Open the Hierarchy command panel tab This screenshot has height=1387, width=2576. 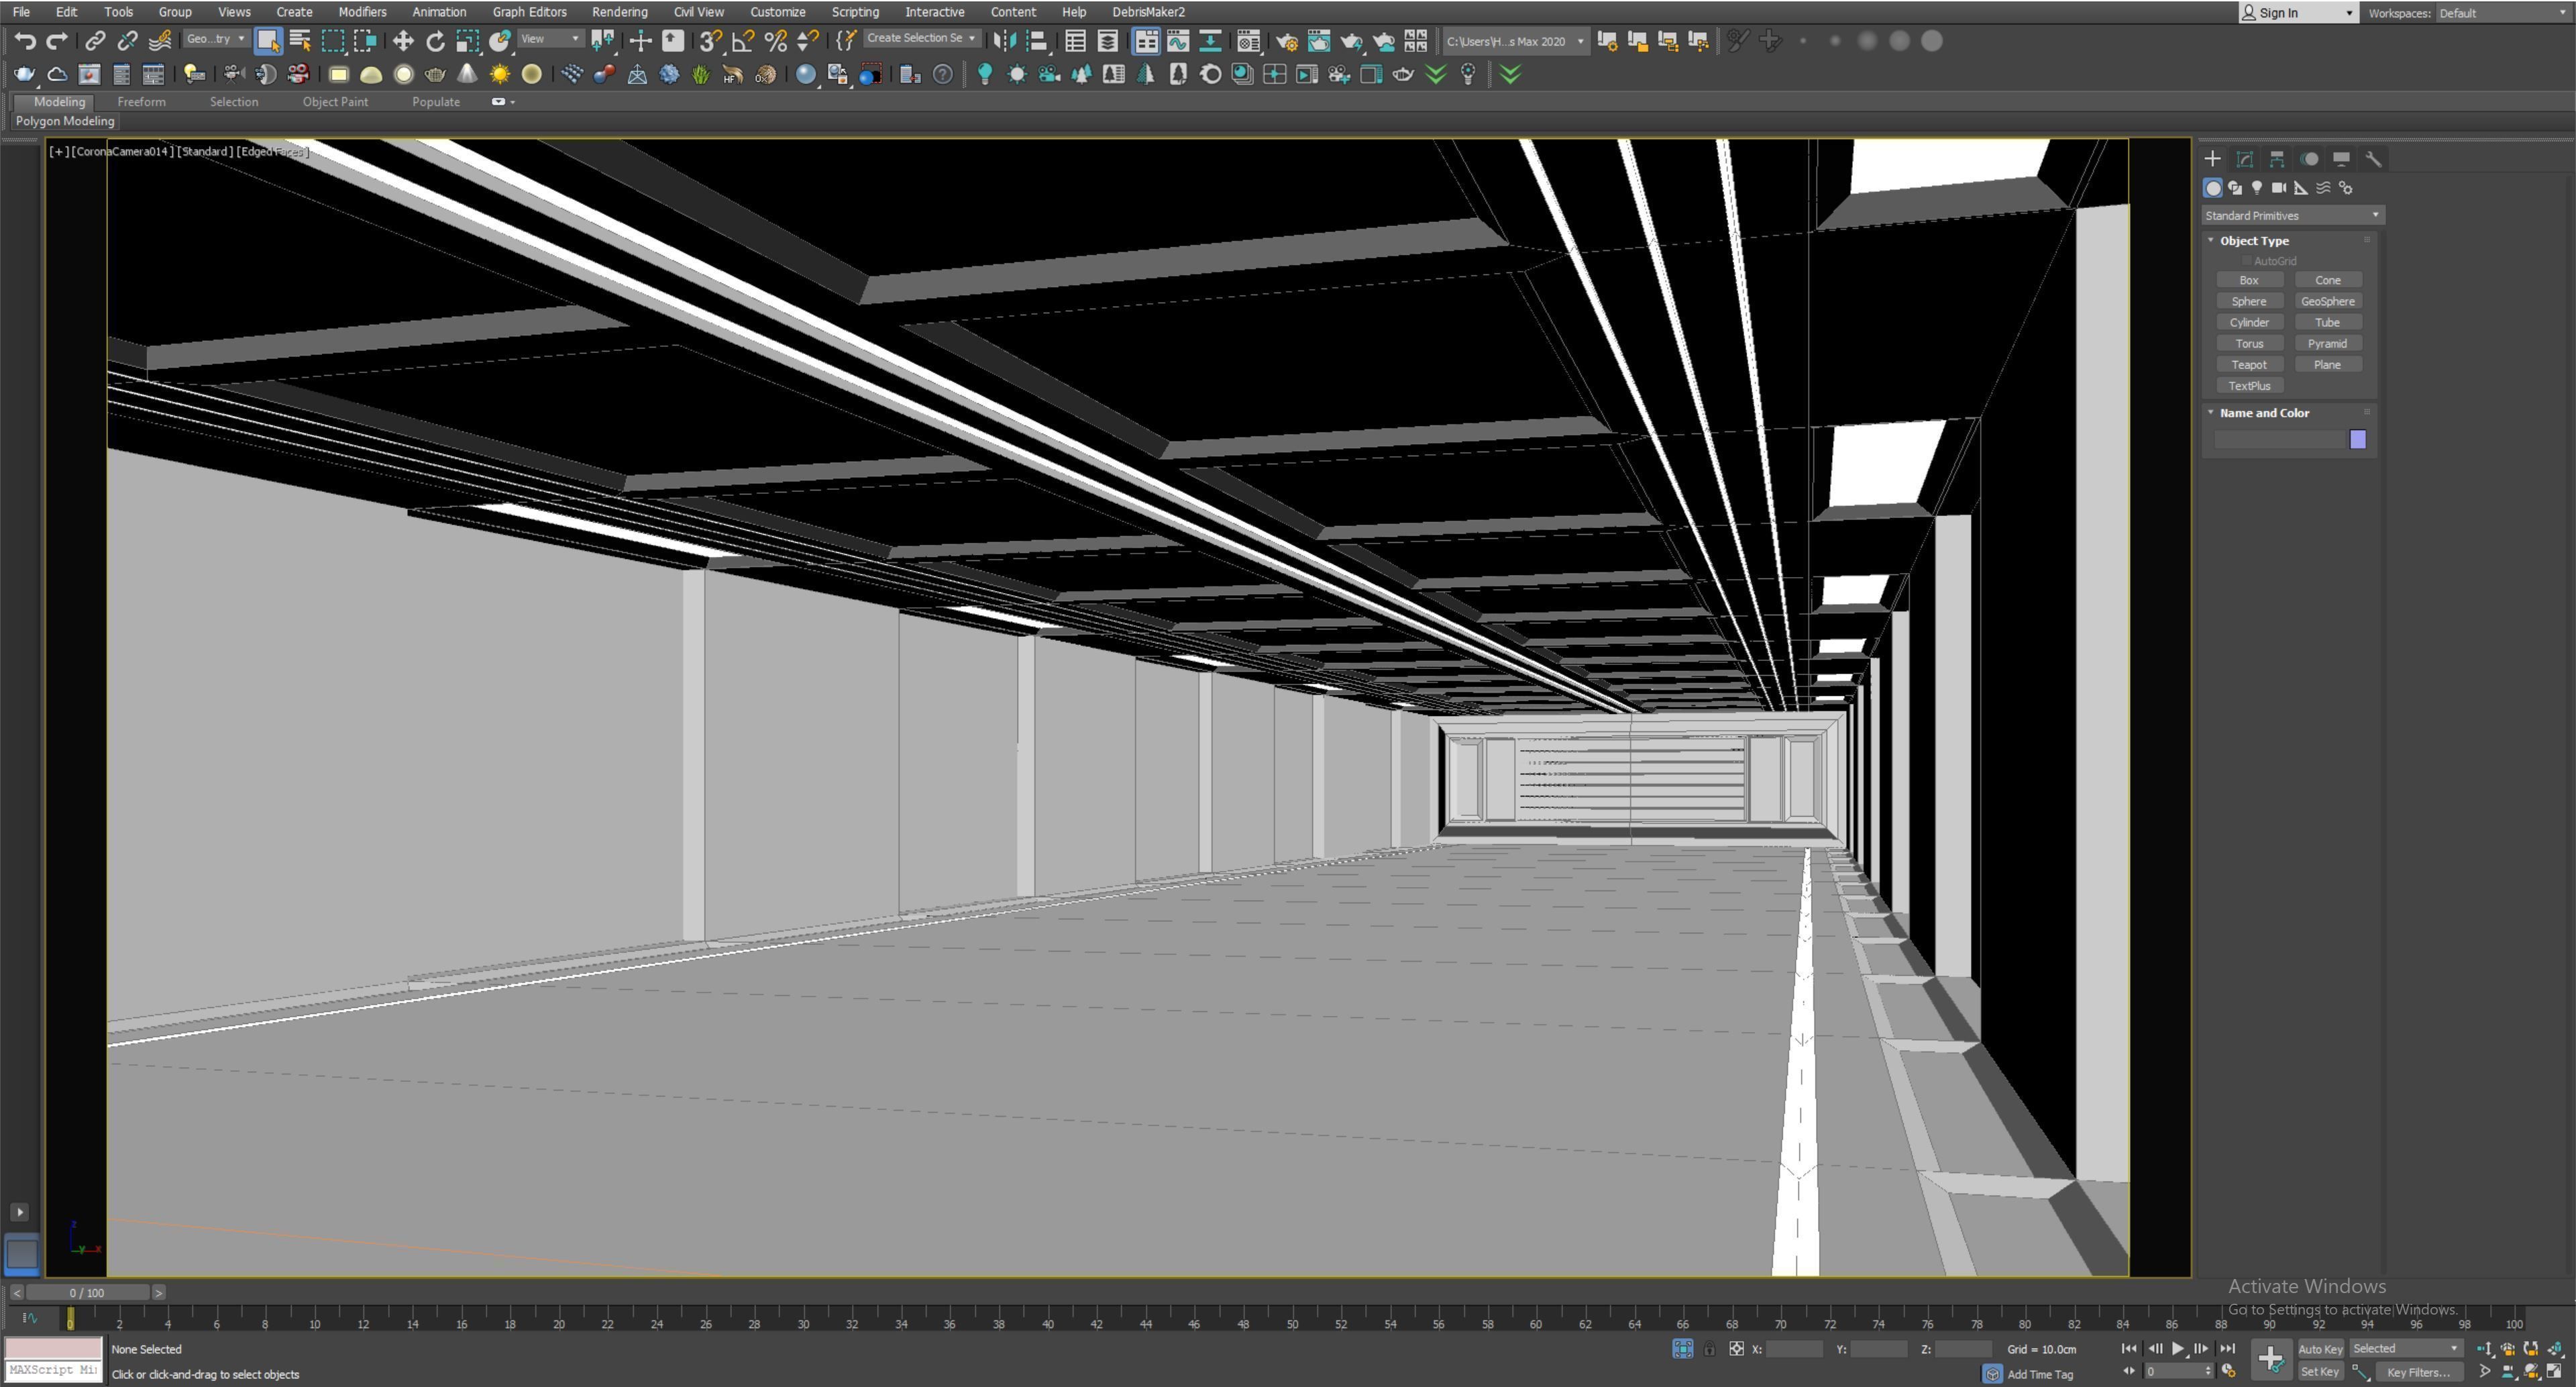(x=2277, y=159)
